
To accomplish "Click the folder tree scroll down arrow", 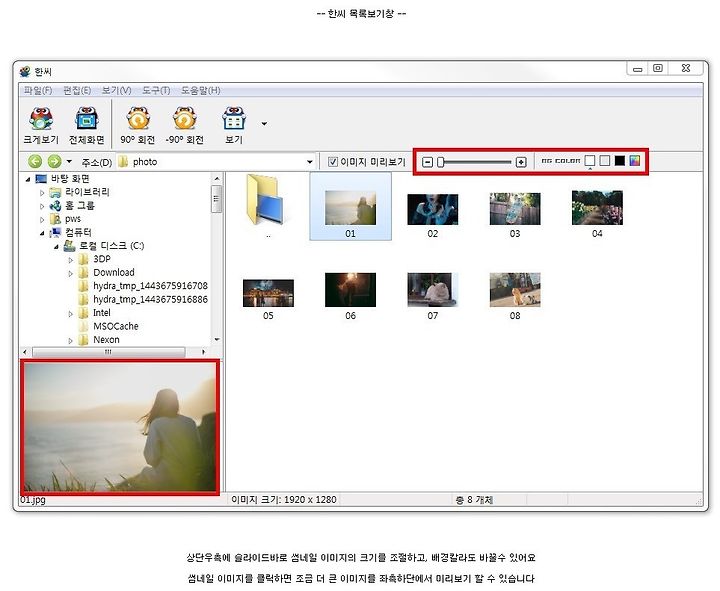I will [217, 340].
